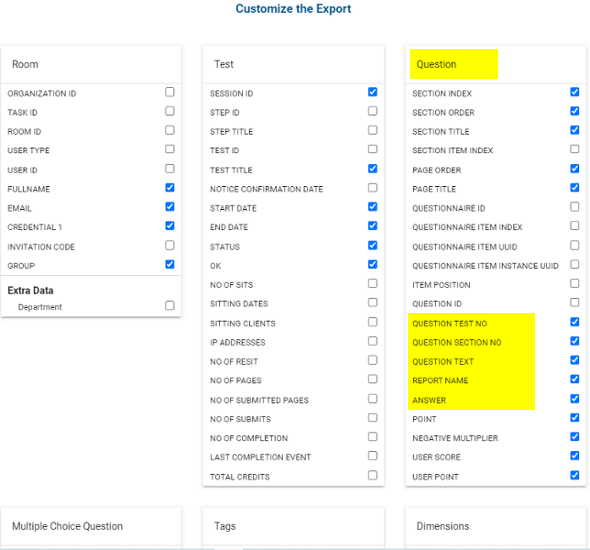
Task: Enable NOTICE CONFIRMATION DATE checkbox
Action: point(373,188)
